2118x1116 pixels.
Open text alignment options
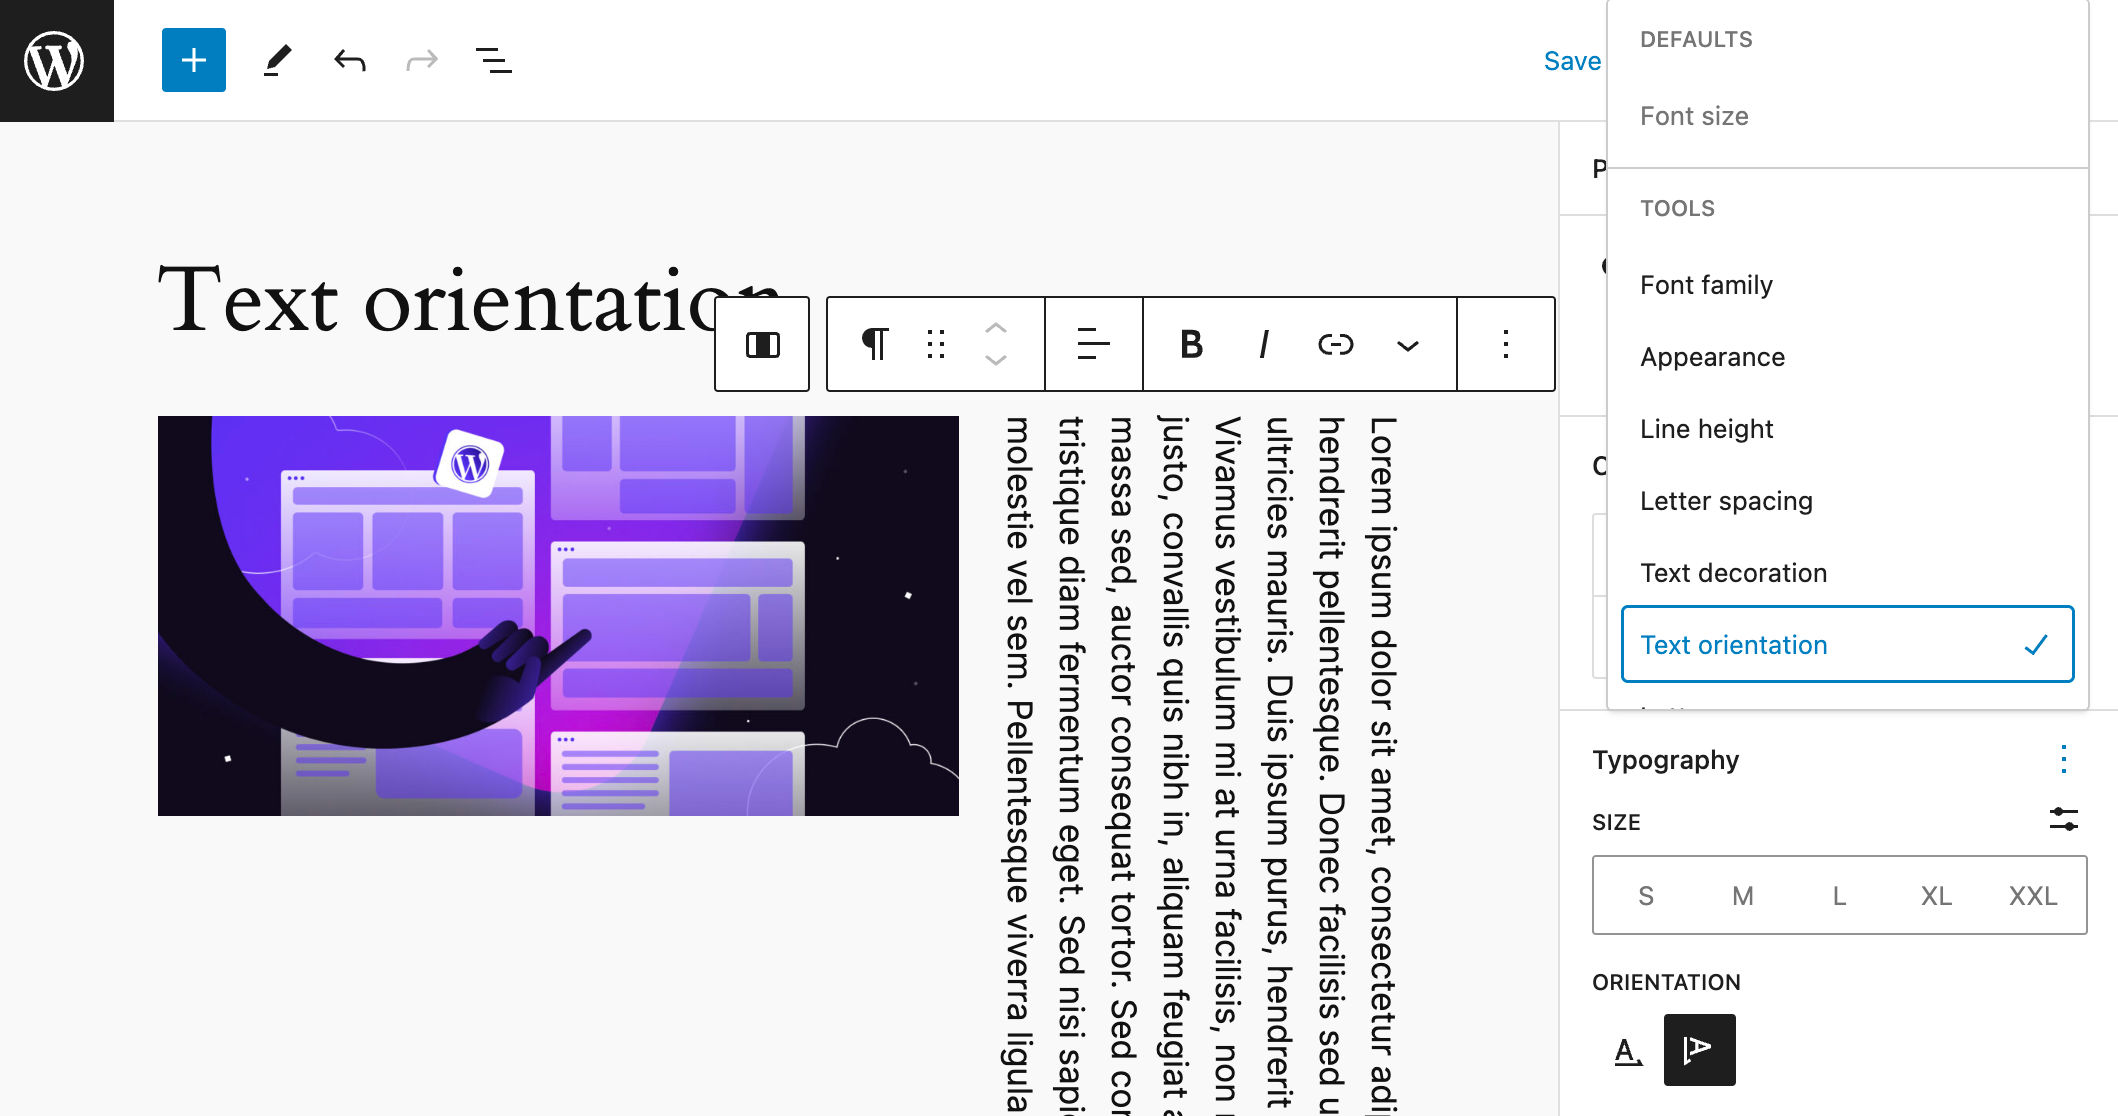[1093, 345]
